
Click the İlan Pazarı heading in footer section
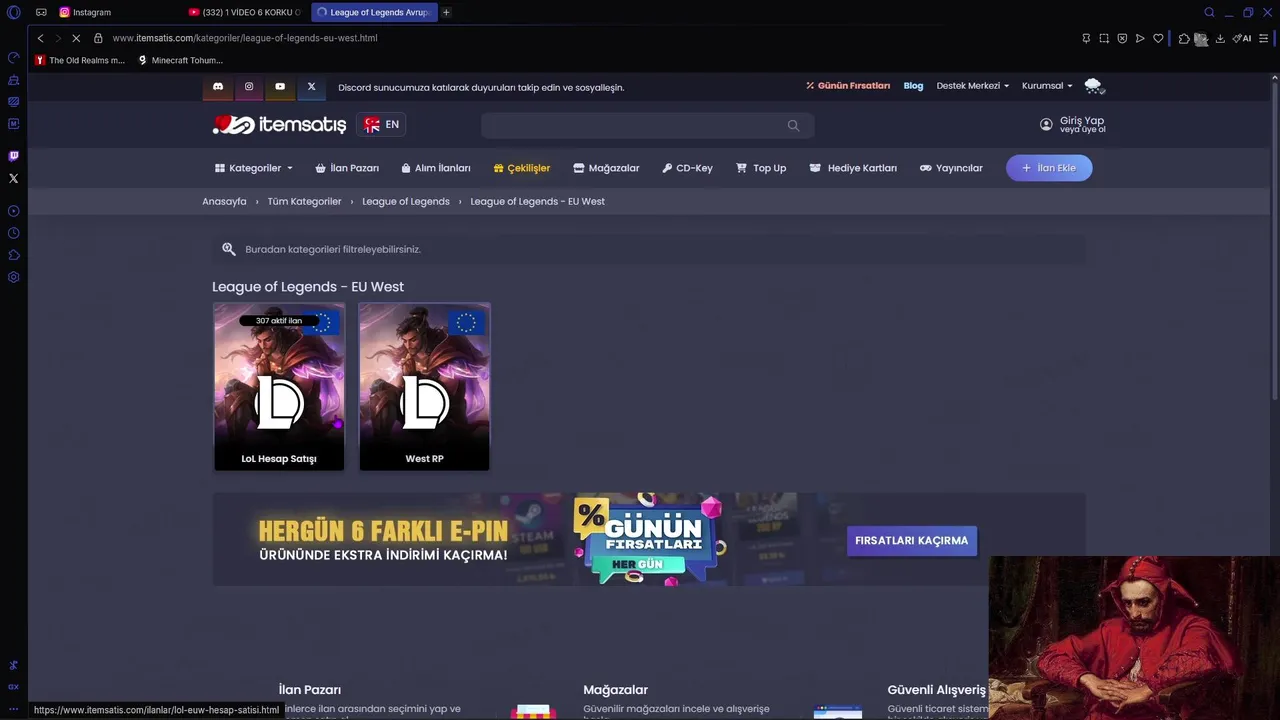point(309,690)
